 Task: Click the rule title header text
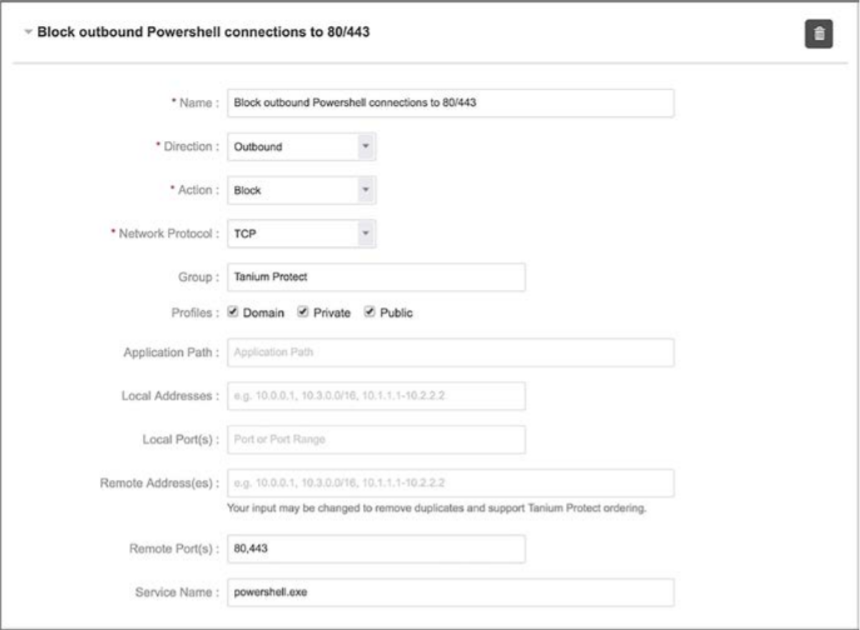tap(205, 33)
